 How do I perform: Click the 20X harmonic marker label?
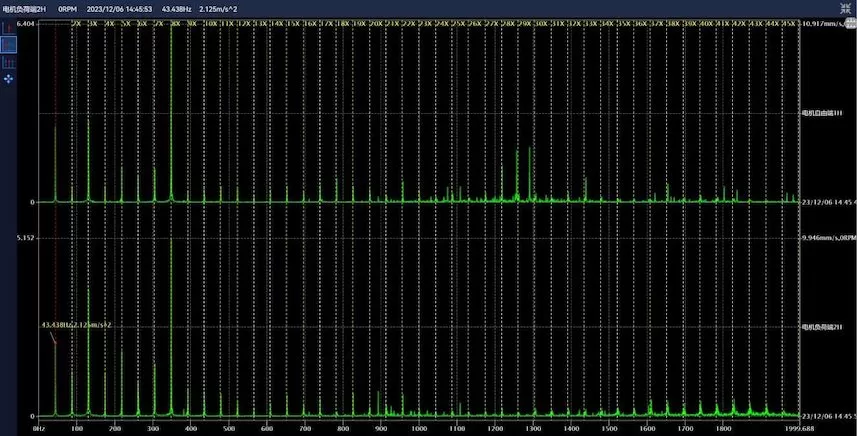click(x=376, y=23)
